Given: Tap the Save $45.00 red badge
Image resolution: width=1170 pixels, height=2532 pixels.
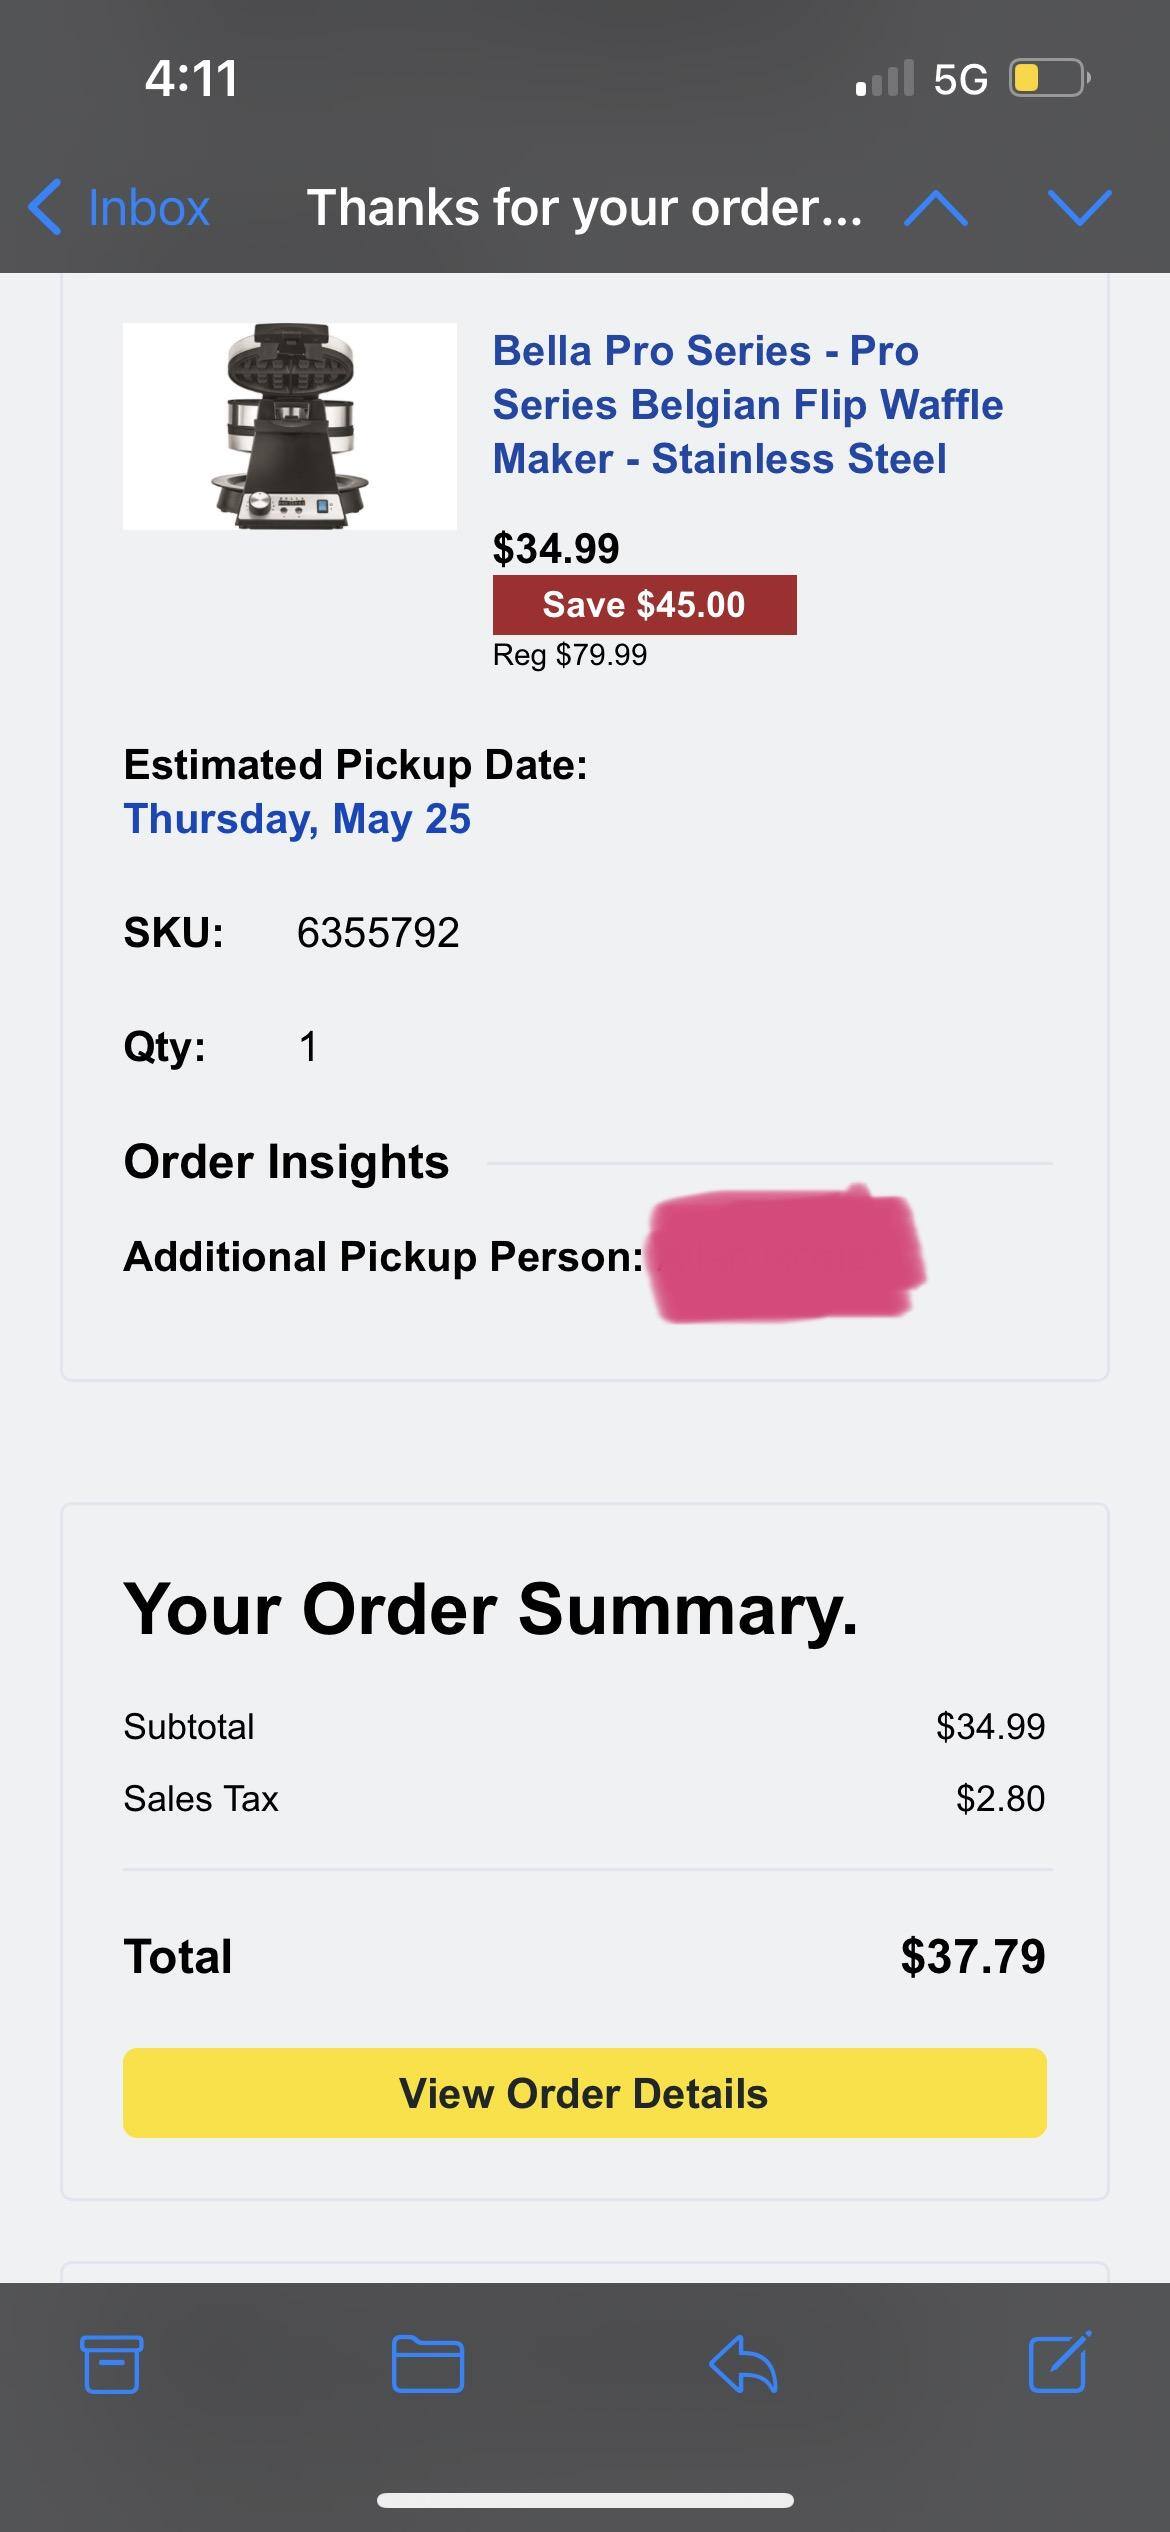Looking at the screenshot, I should point(644,605).
